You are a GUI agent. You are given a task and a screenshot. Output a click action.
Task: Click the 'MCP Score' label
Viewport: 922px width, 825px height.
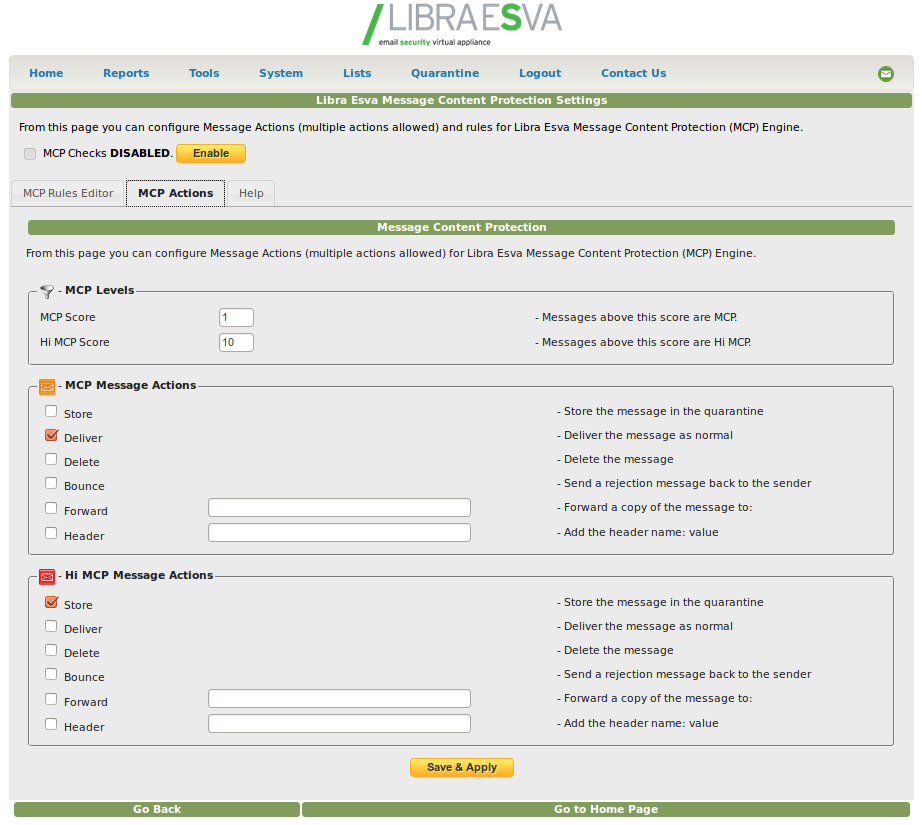tap(68, 318)
